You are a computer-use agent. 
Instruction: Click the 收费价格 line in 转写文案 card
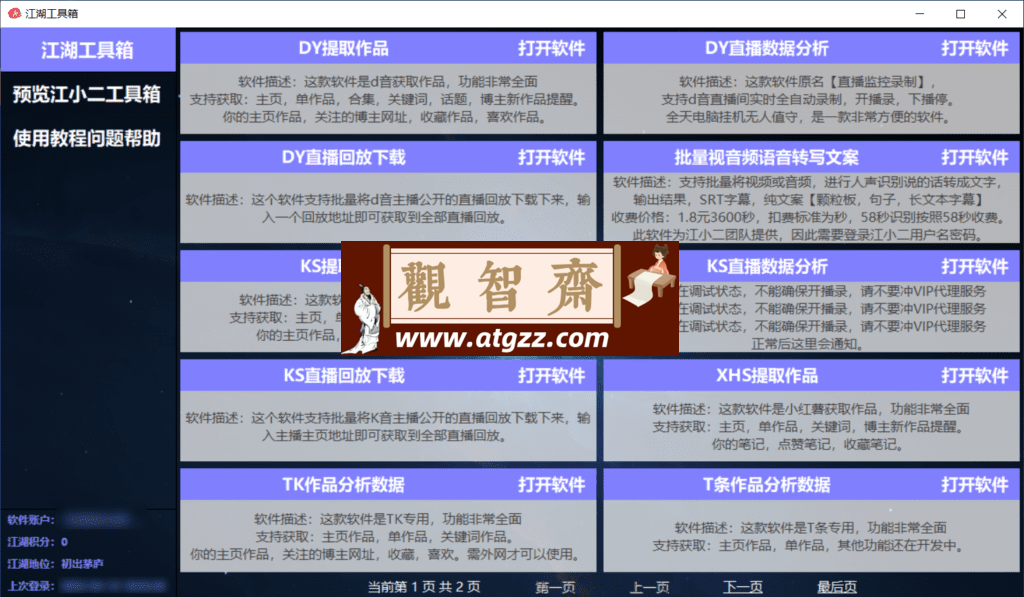pos(807,217)
